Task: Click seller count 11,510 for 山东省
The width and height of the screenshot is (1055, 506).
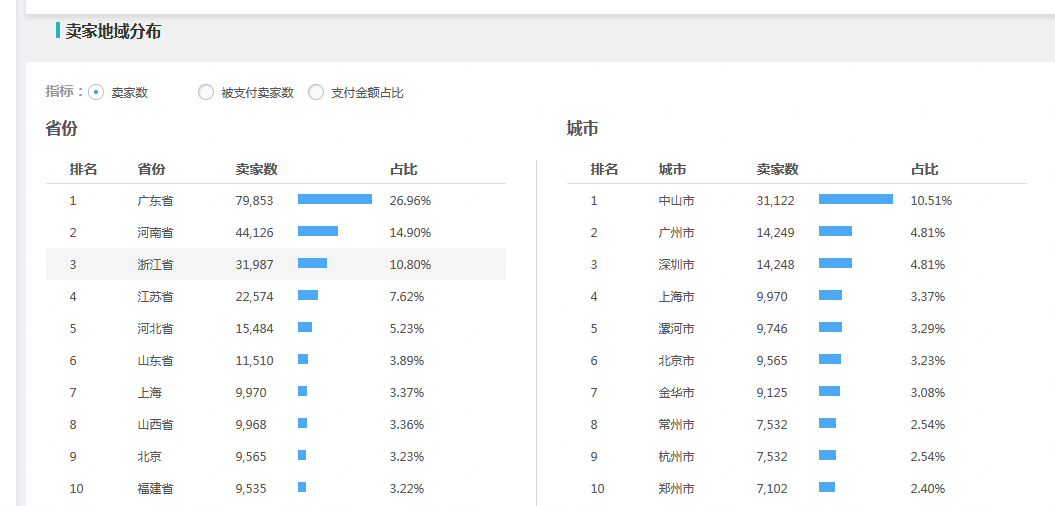Action: point(254,361)
